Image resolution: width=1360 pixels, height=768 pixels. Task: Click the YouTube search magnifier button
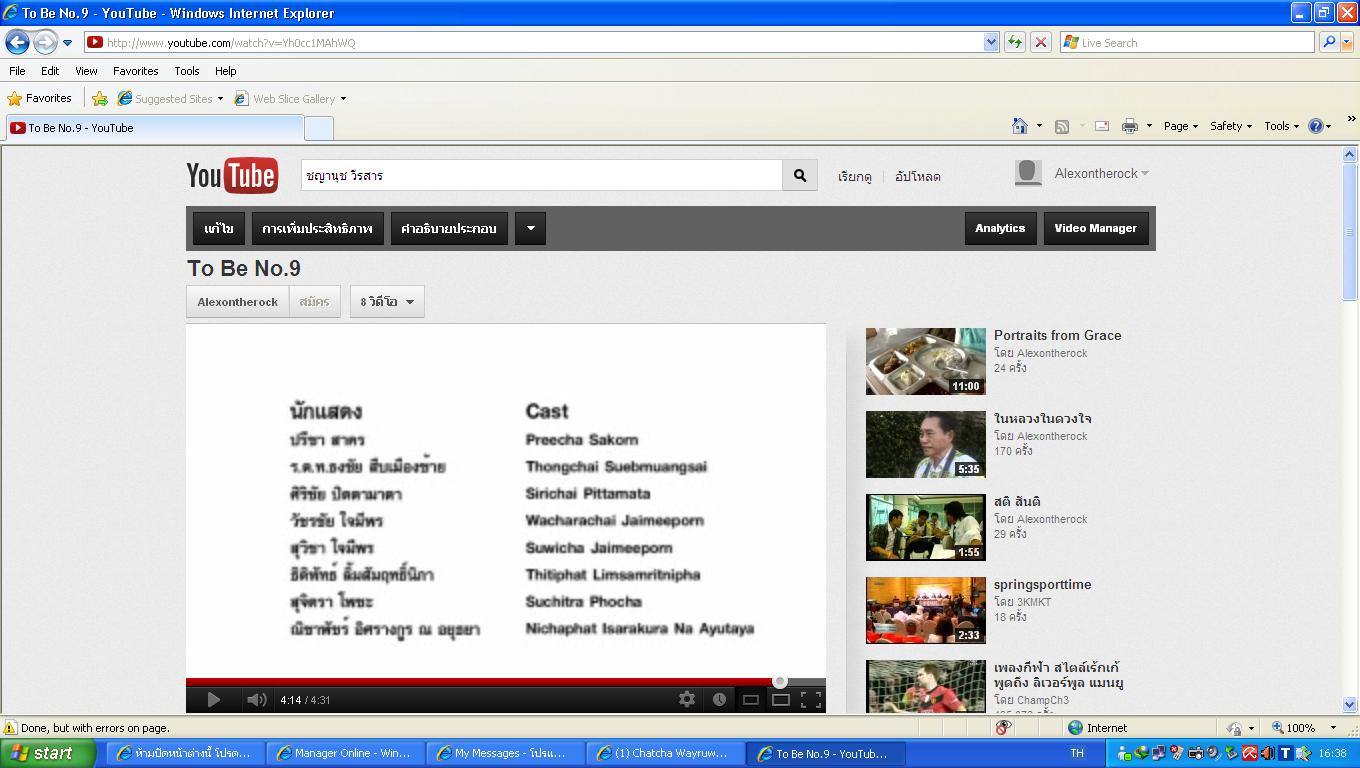click(x=799, y=175)
